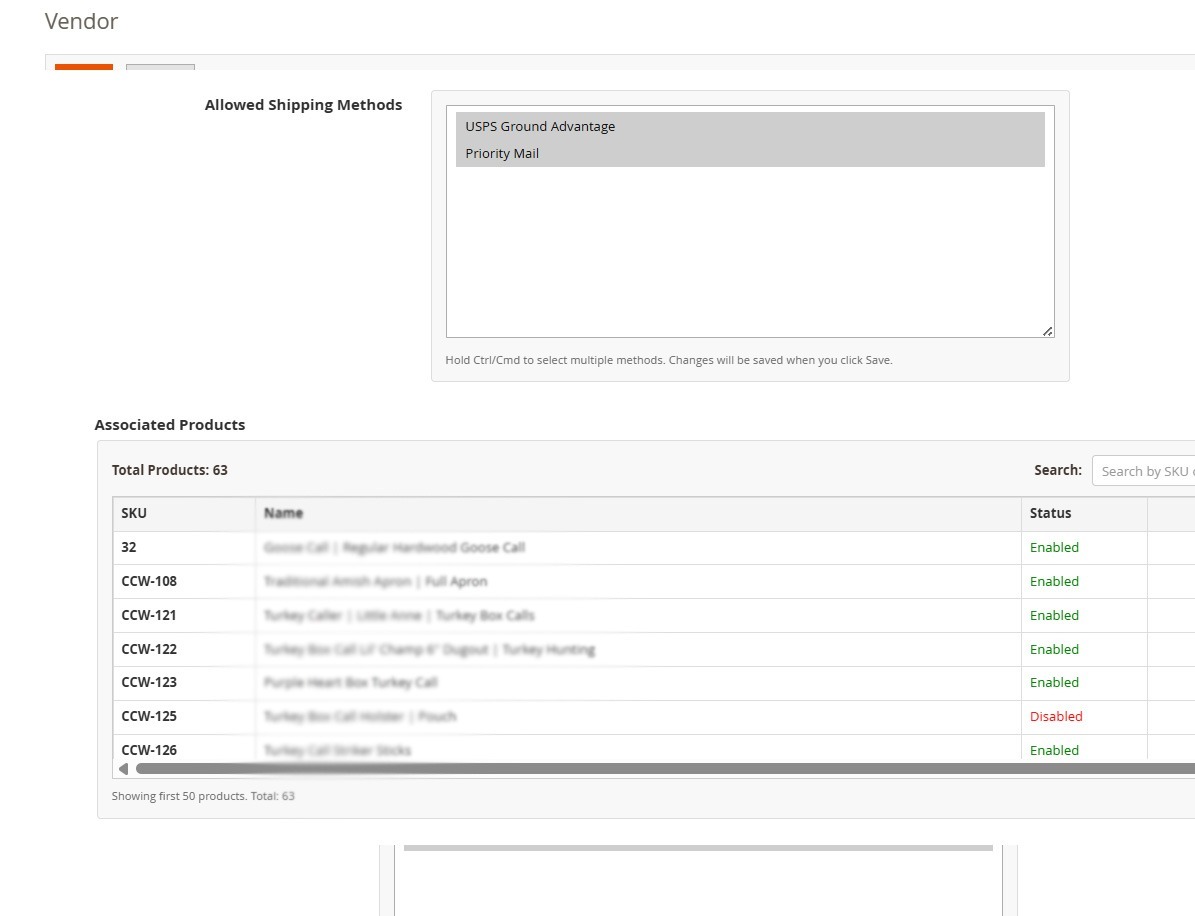
Task: Click the resize handle of the methods listbox
Action: [1049, 330]
